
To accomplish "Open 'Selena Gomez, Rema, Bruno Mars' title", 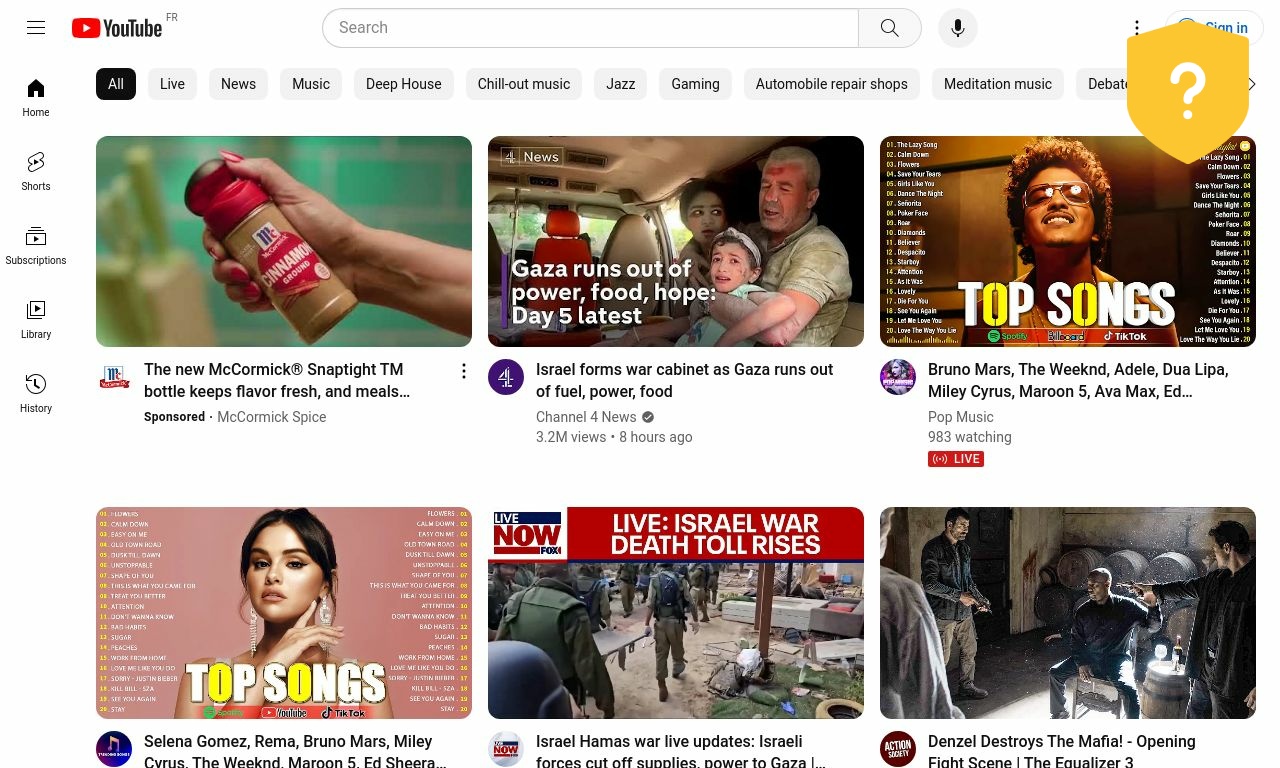I will [x=295, y=752].
